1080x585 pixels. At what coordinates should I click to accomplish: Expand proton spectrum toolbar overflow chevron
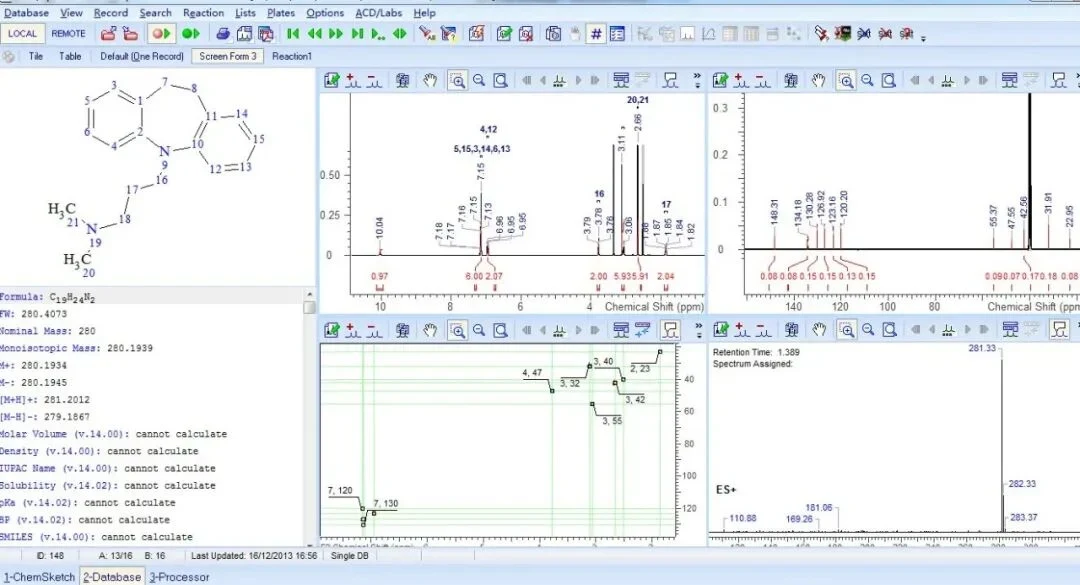[697, 81]
